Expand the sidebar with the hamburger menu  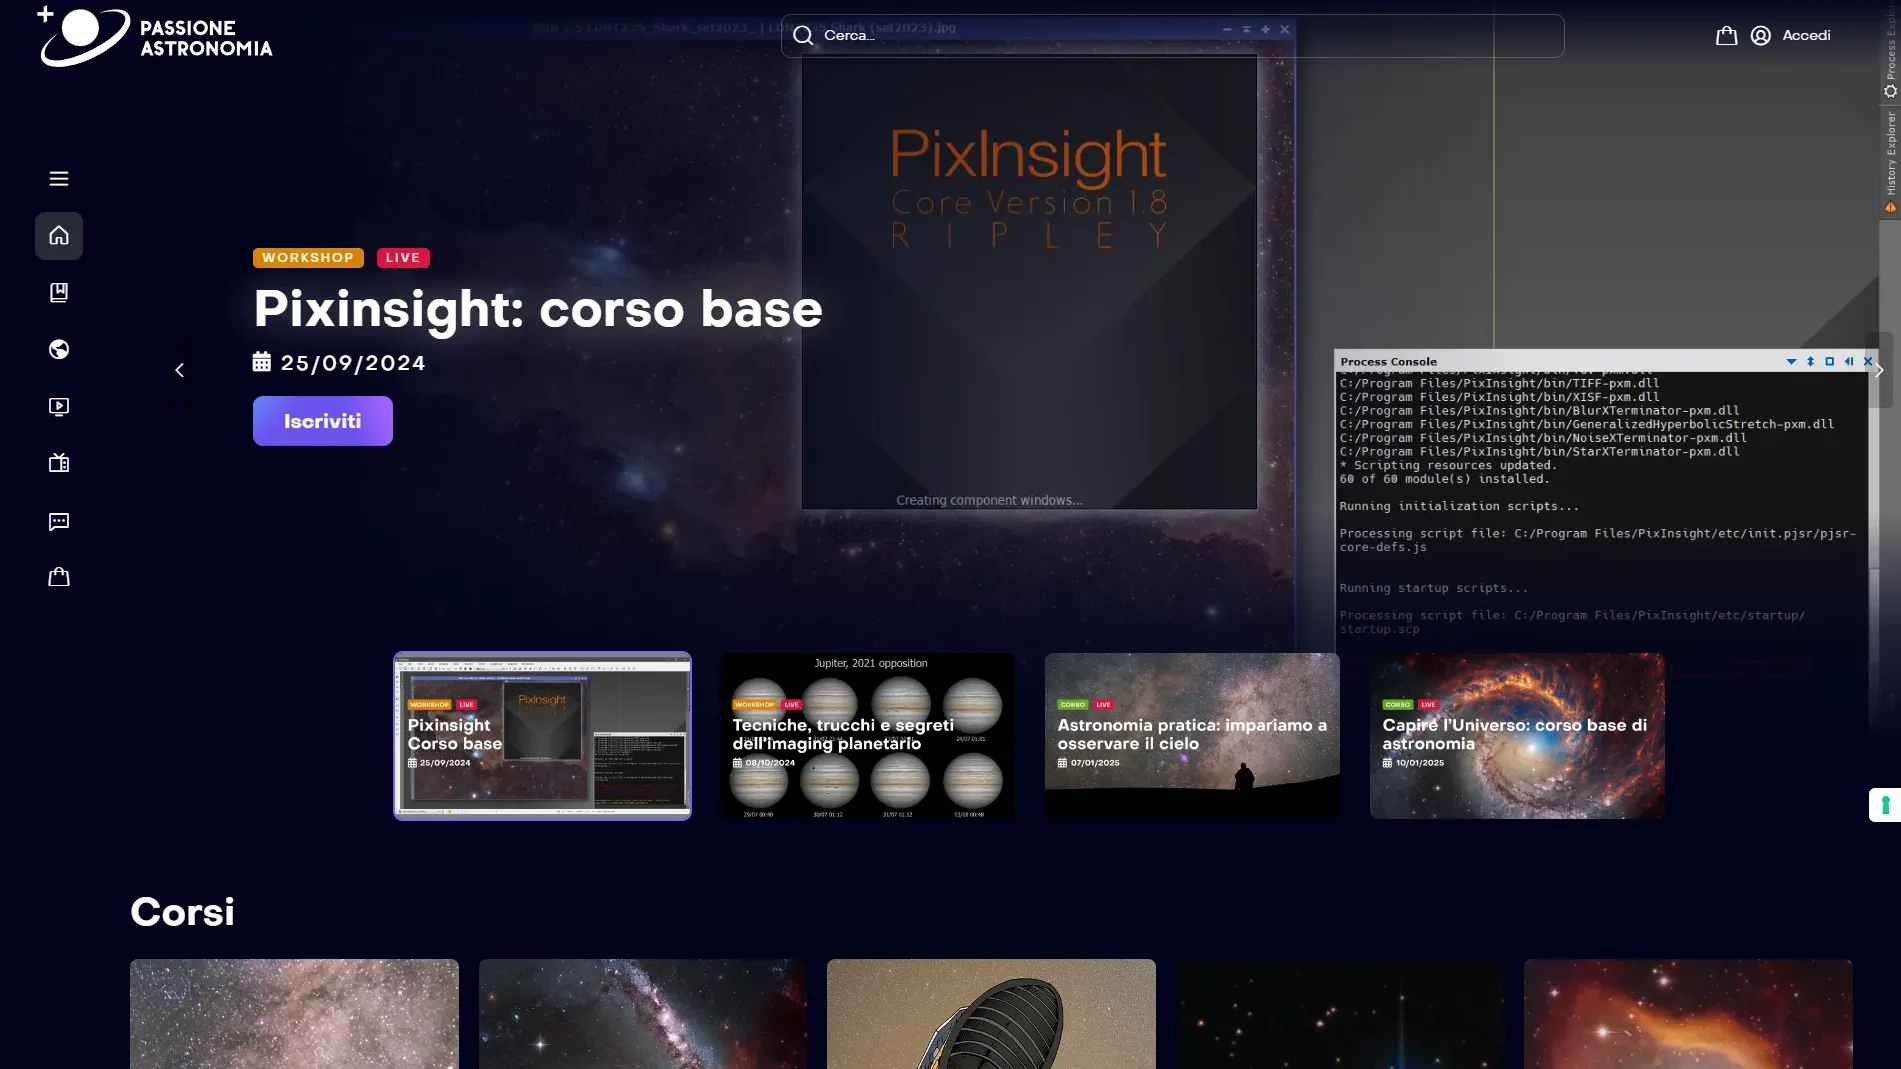click(59, 178)
